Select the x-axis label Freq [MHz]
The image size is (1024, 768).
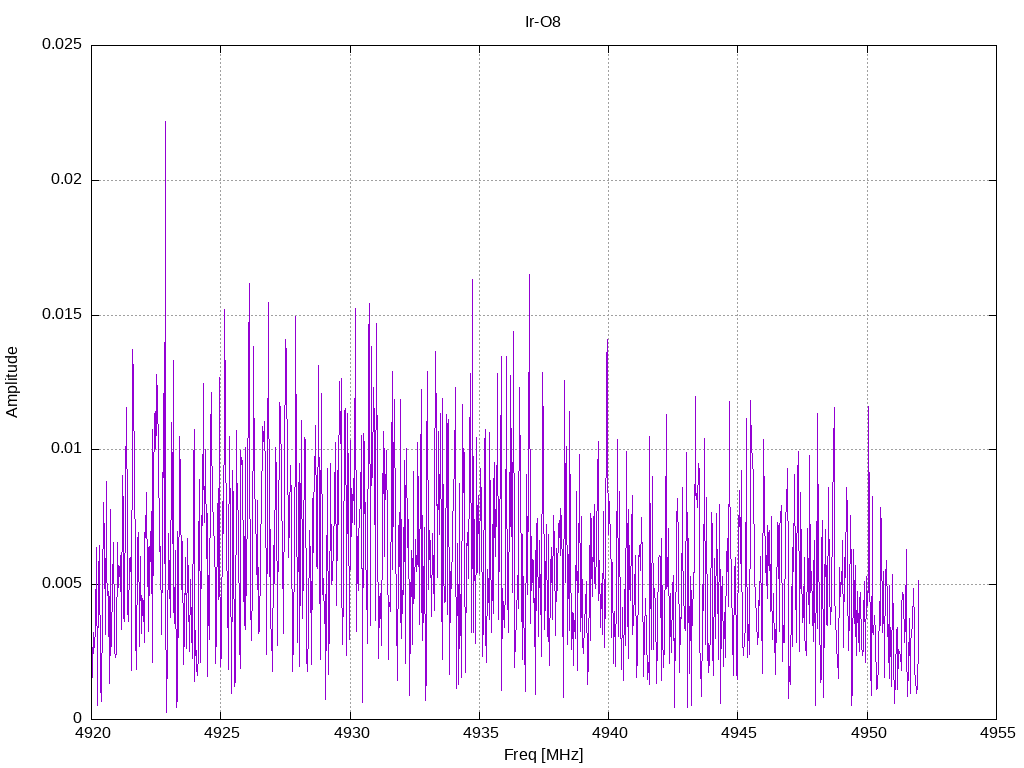(543, 755)
